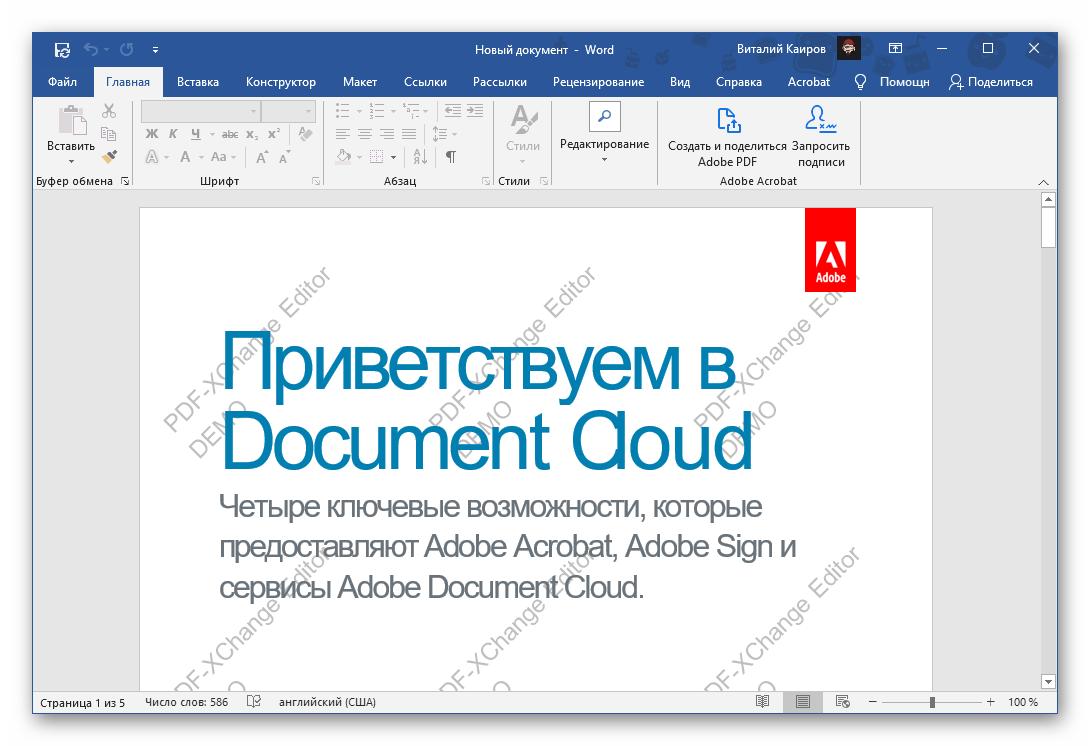
Task: Click the Поделиться share button
Action: point(990,82)
